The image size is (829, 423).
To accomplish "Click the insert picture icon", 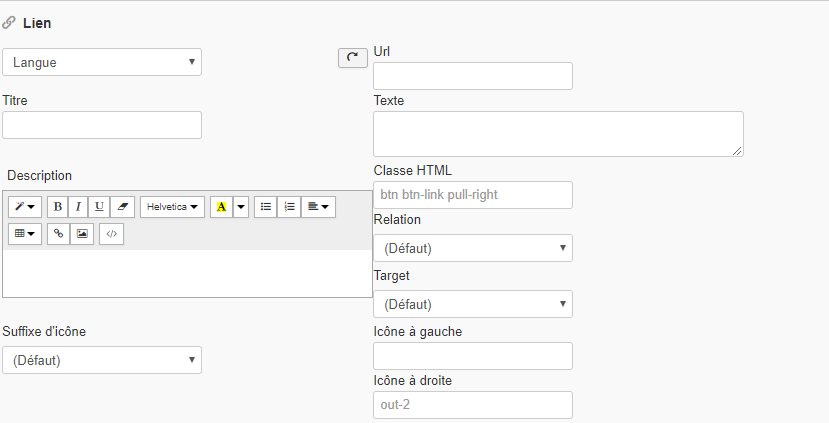I will click(82, 234).
